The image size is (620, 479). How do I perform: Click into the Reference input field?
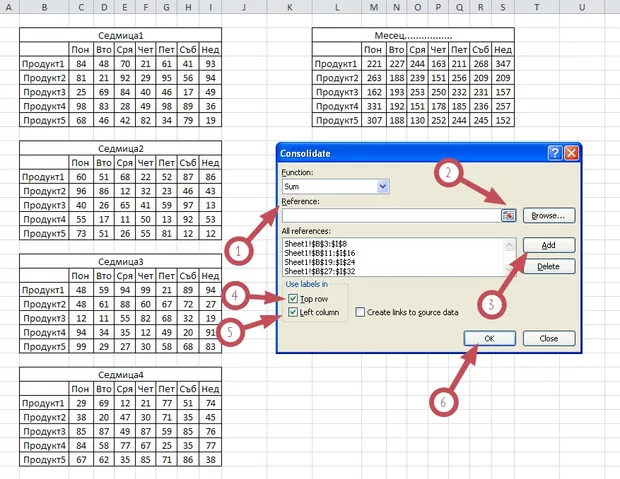pos(390,215)
